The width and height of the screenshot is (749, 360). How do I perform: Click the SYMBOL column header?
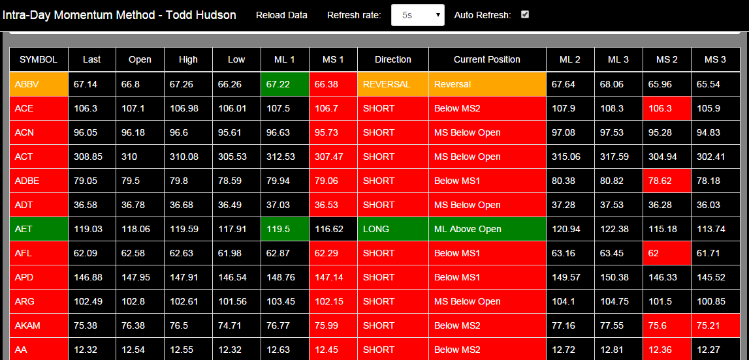click(x=39, y=60)
